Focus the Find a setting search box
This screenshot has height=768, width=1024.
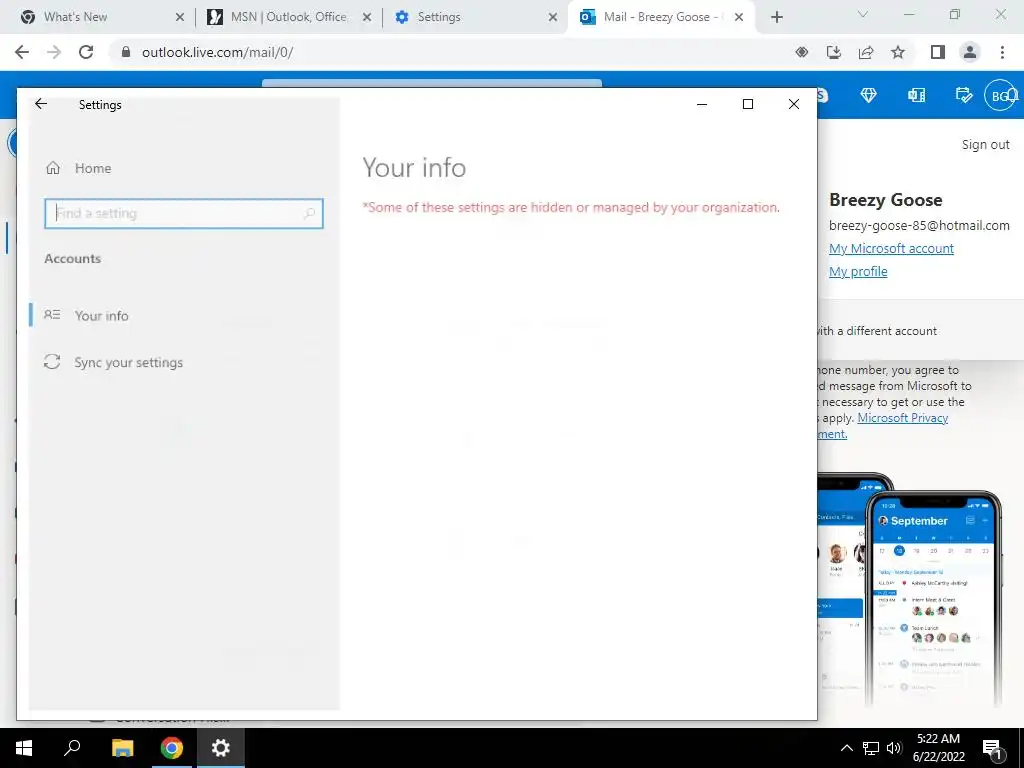184,214
